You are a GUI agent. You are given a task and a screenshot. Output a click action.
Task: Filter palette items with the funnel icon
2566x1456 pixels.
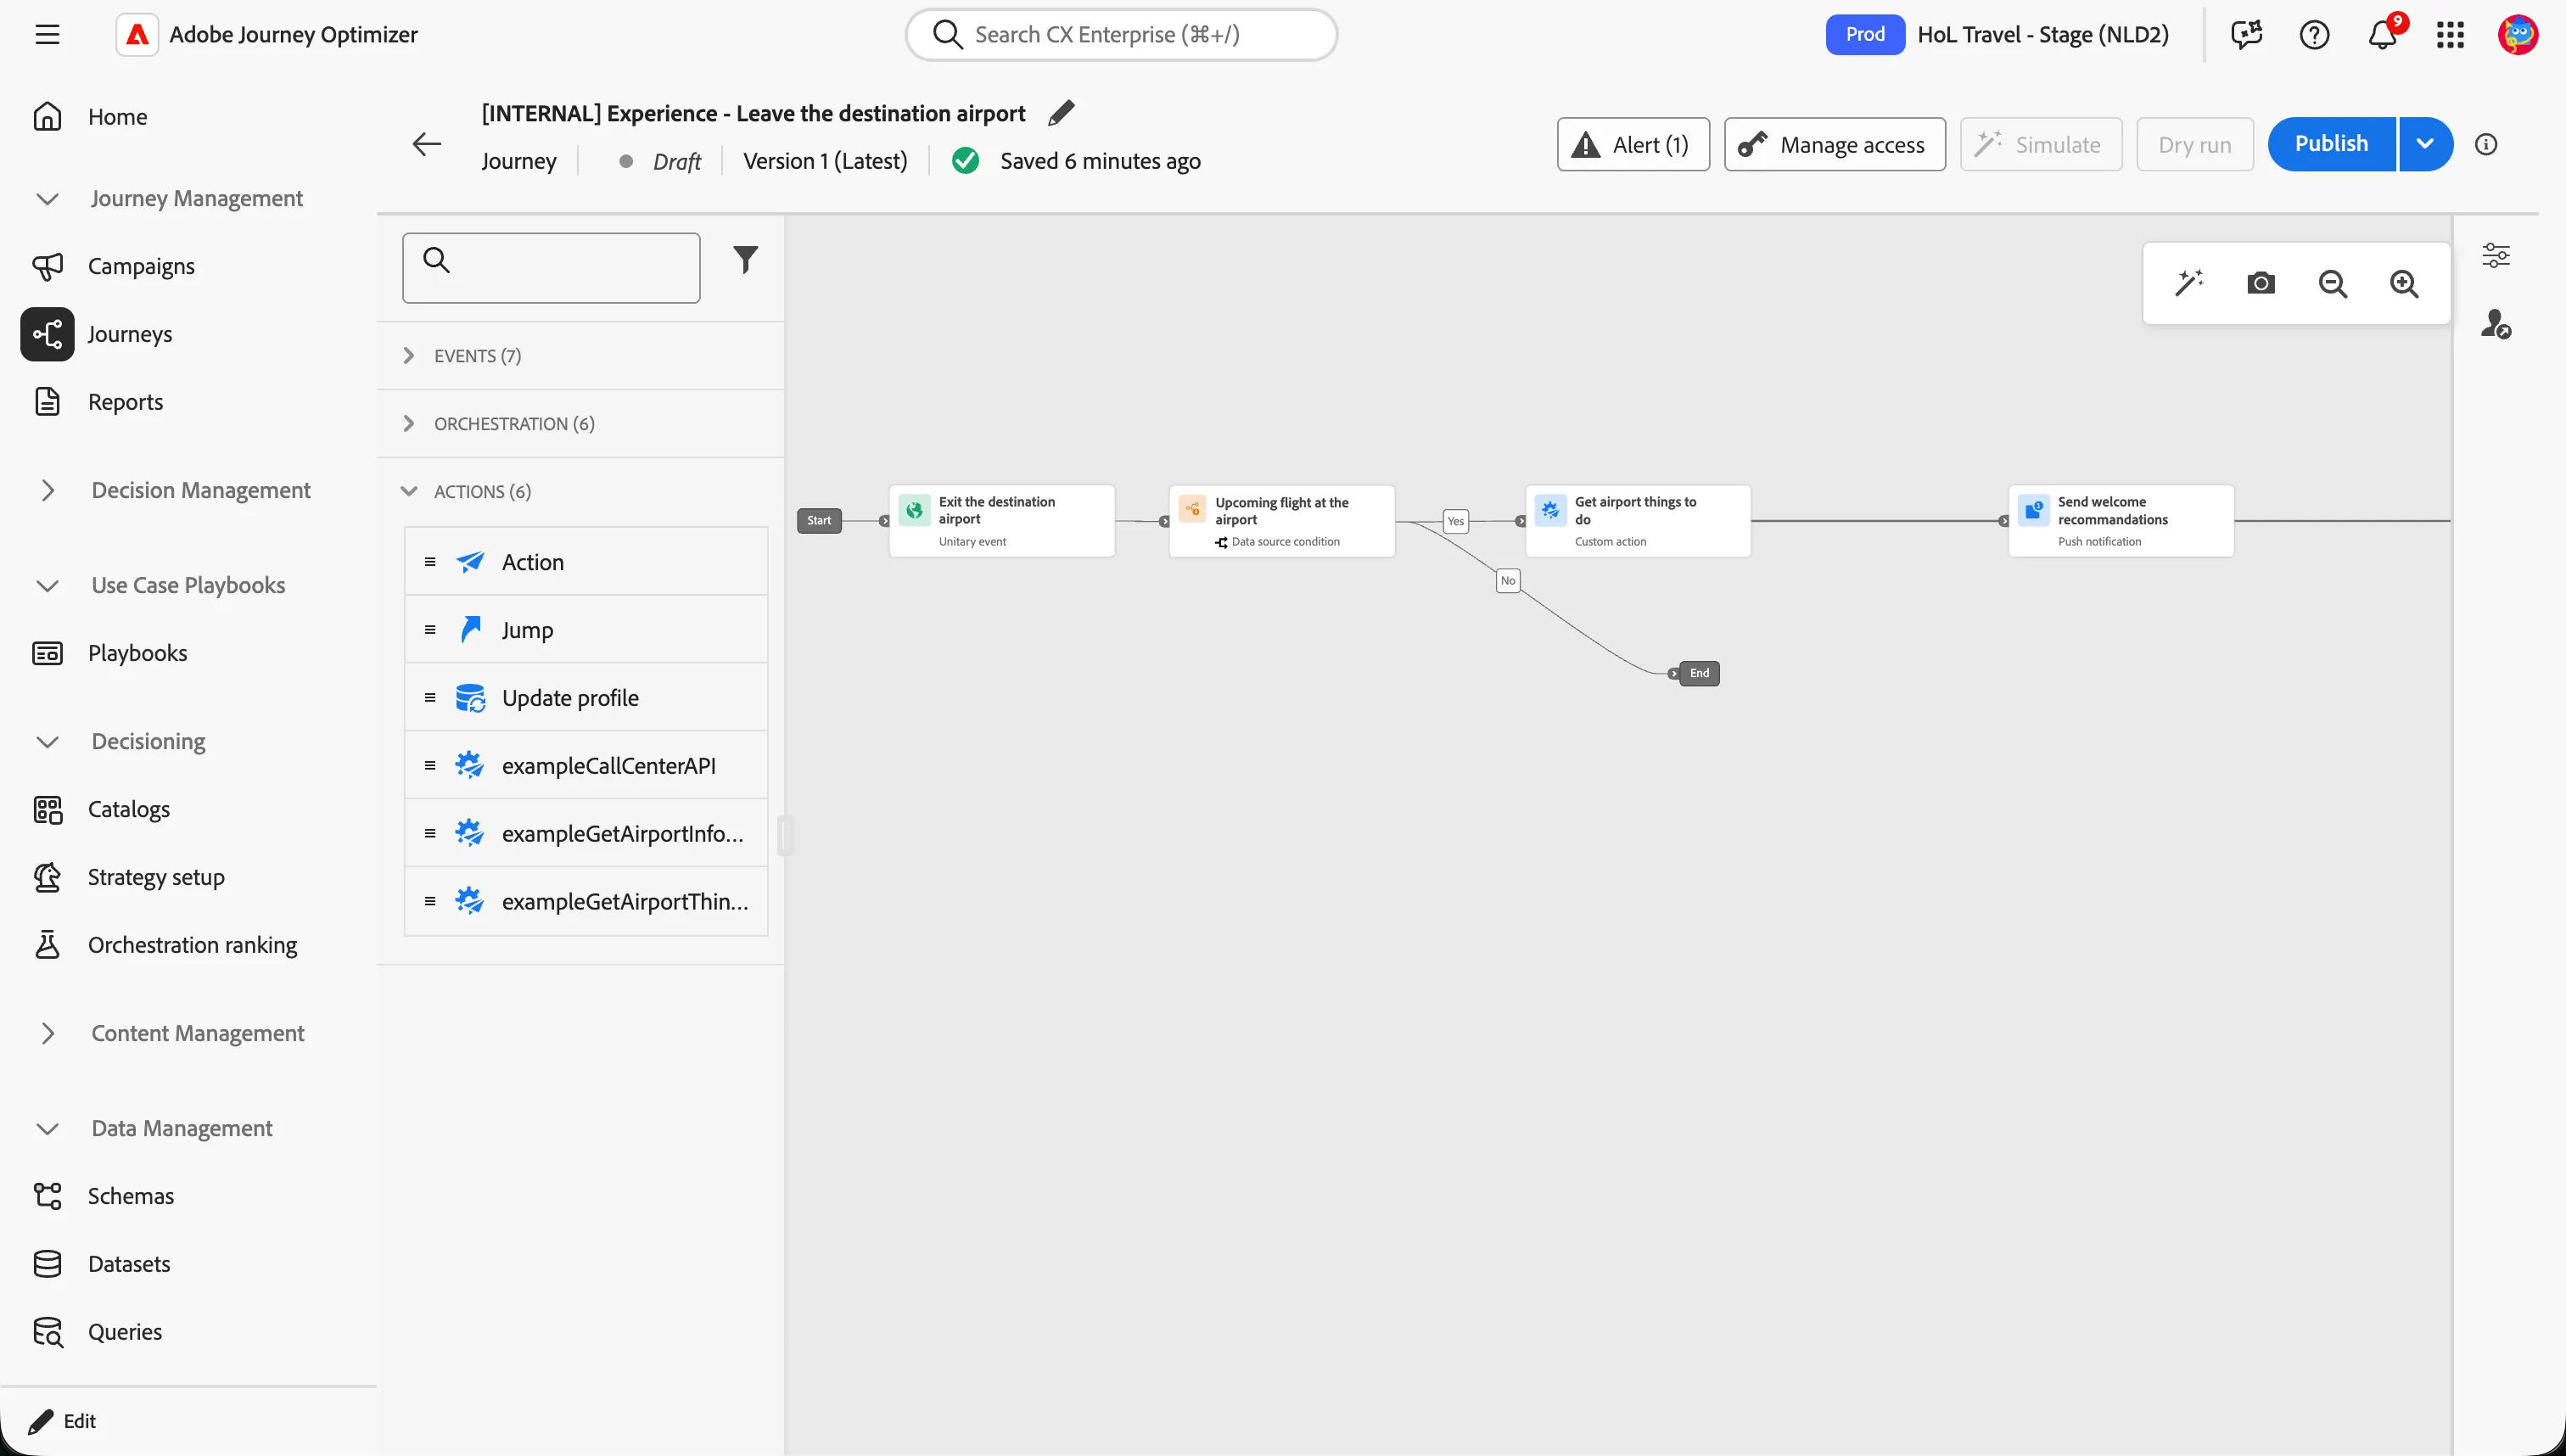pos(745,260)
